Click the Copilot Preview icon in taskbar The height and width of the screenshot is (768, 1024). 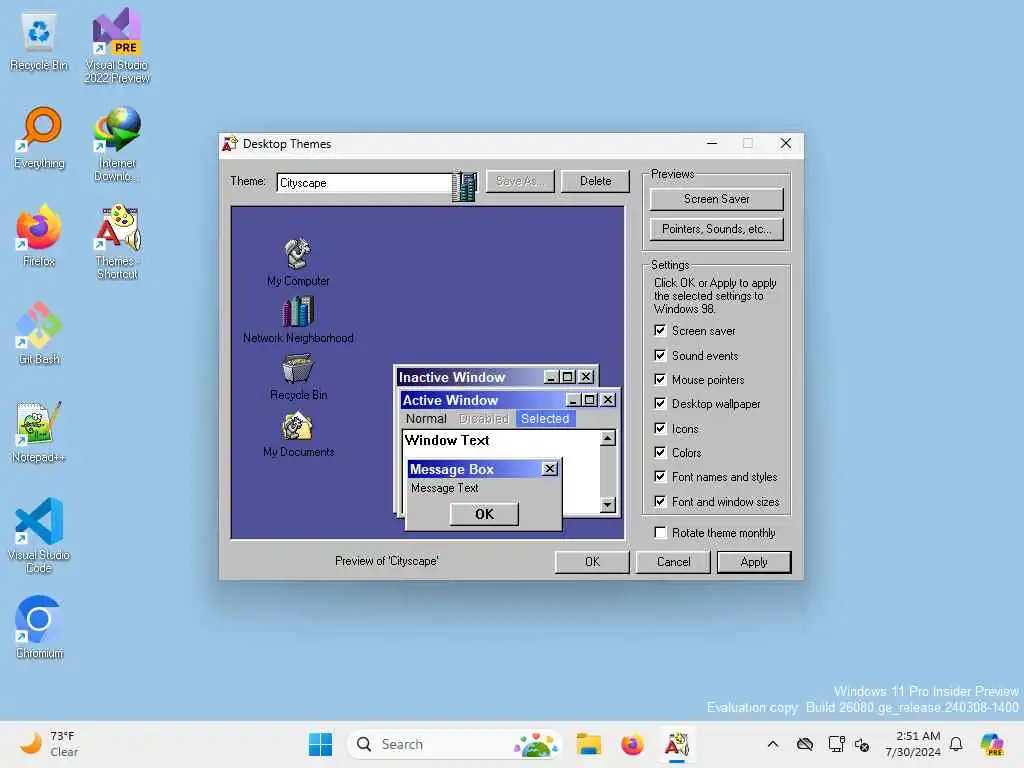click(991, 744)
